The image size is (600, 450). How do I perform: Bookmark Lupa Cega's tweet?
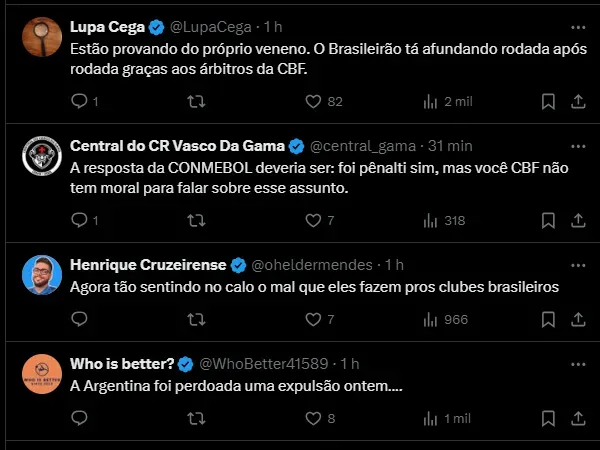pos(548,101)
